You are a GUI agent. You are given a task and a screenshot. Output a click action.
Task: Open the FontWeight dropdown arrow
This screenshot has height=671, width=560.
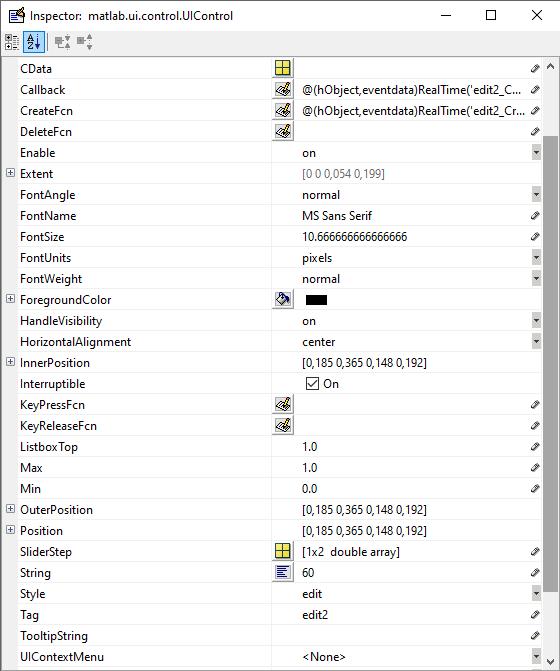(x=536, y=278)
